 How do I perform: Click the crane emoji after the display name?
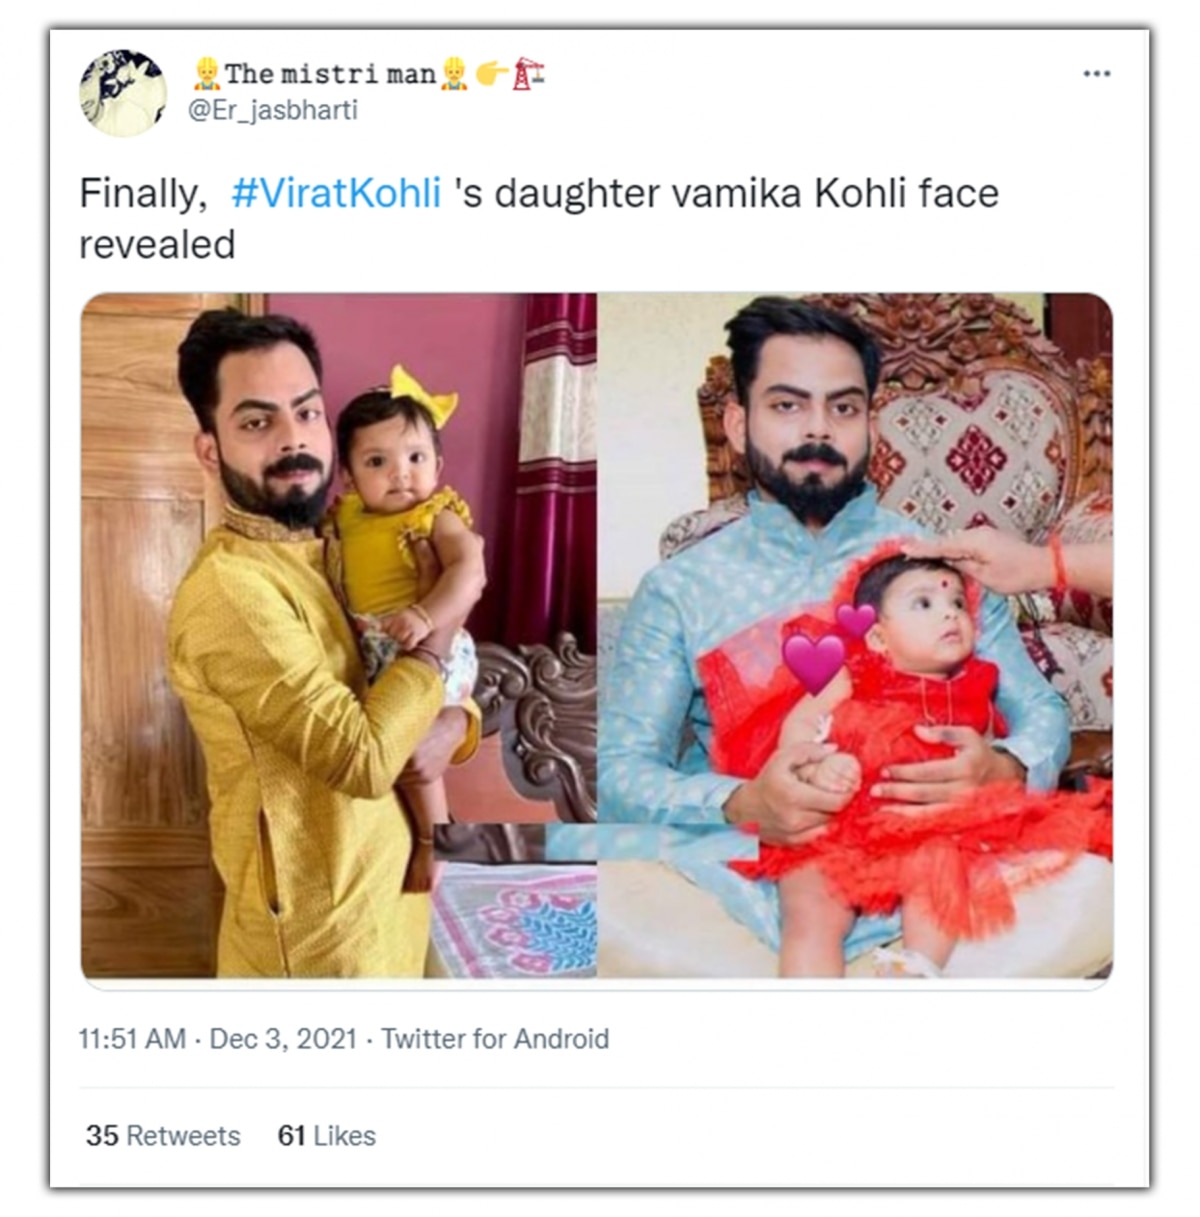point(528,73)
